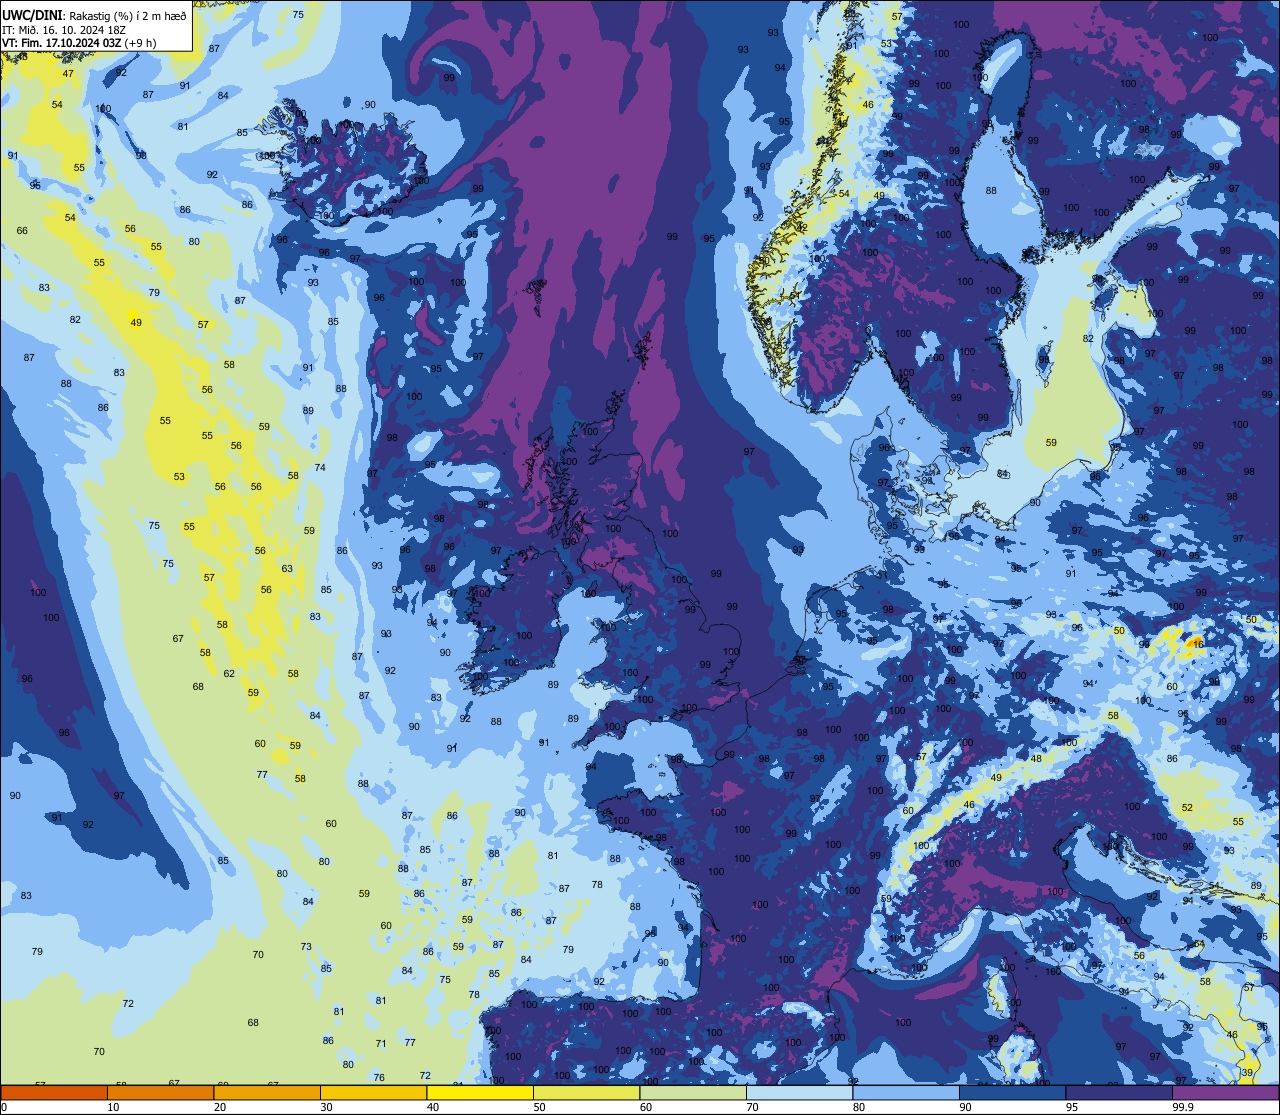This screenshot has height=1115, width=1280.
Task: Choose the 90–95 dark blue legend band
Action: (1013, 1092)
